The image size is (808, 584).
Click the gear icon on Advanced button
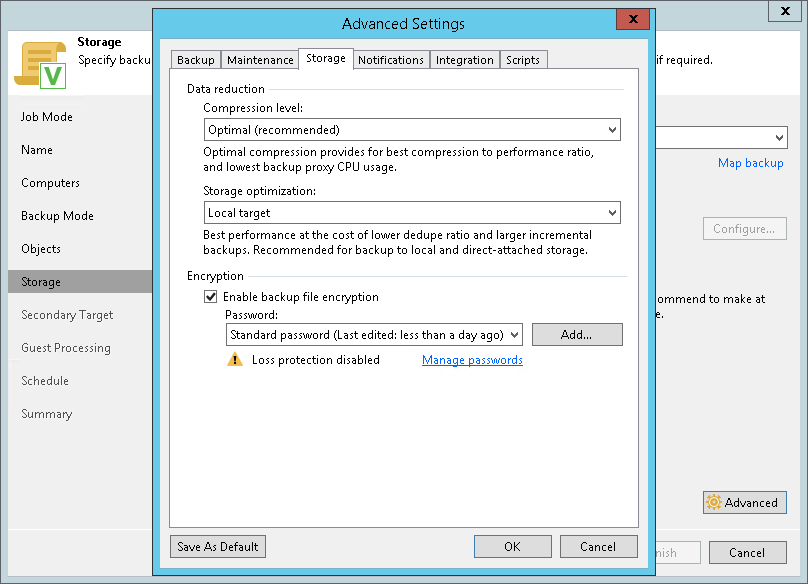point(714,503)
